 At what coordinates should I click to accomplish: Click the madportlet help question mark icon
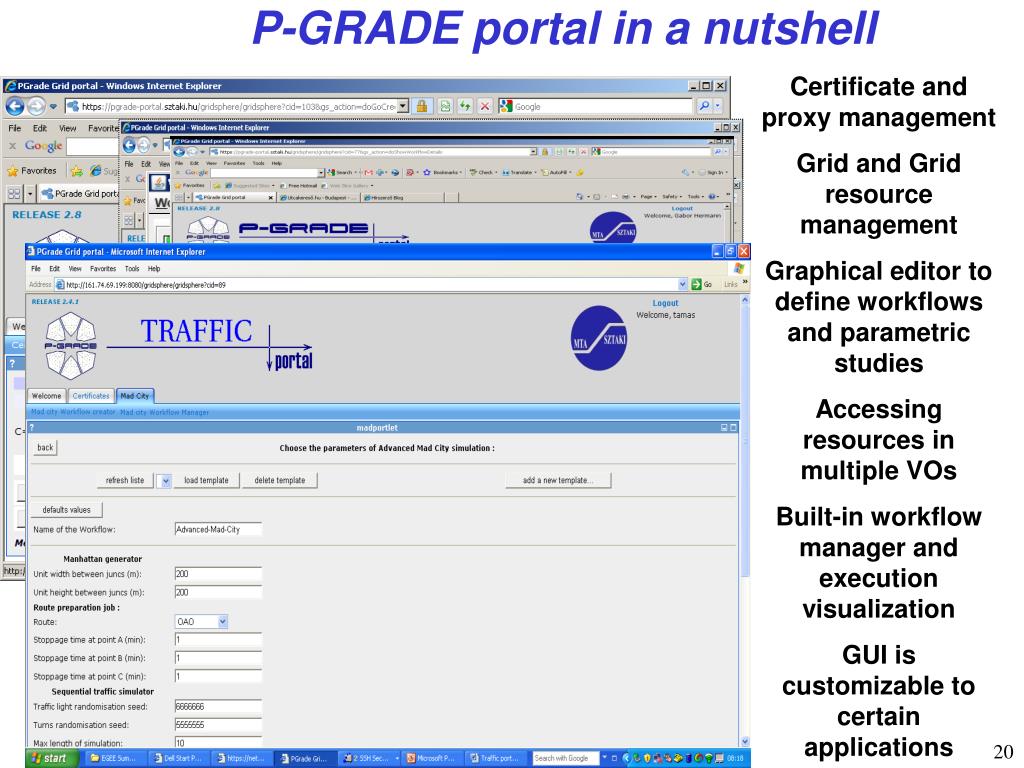31,428
